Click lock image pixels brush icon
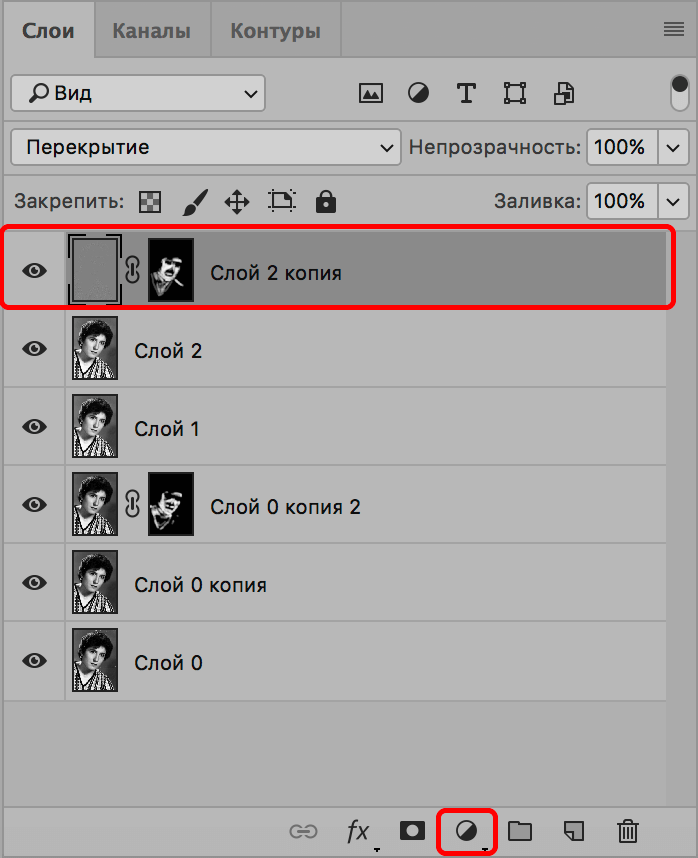 click(194, 202)
